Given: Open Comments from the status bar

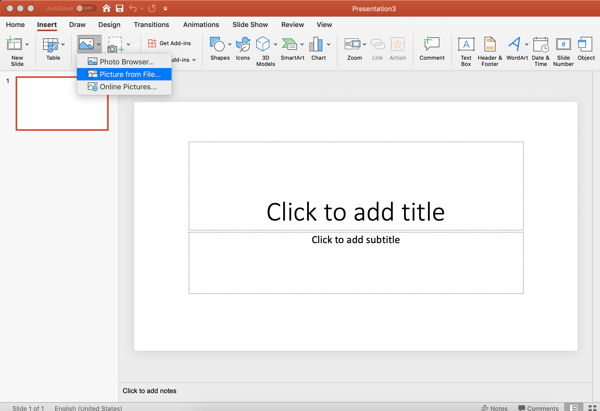Looking at the screenshot, I should point(538,408).
